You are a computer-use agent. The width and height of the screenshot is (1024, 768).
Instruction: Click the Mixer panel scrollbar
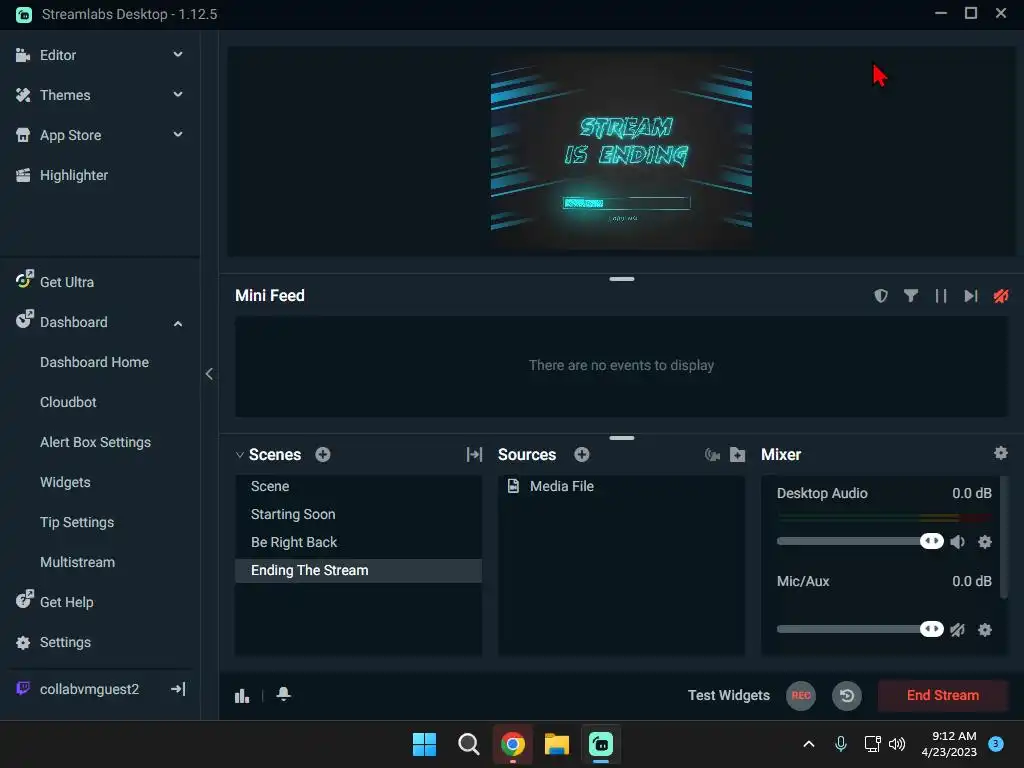1004,537
